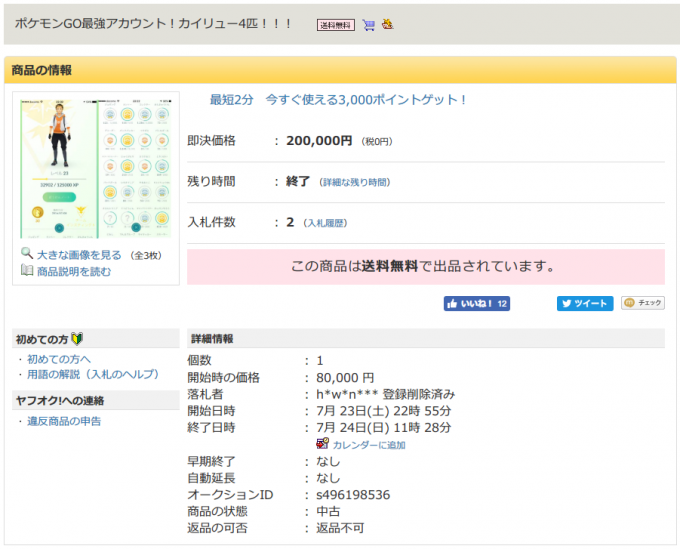
Task: Click the pink 送料無料で出品されています banner
Action: 426,267
